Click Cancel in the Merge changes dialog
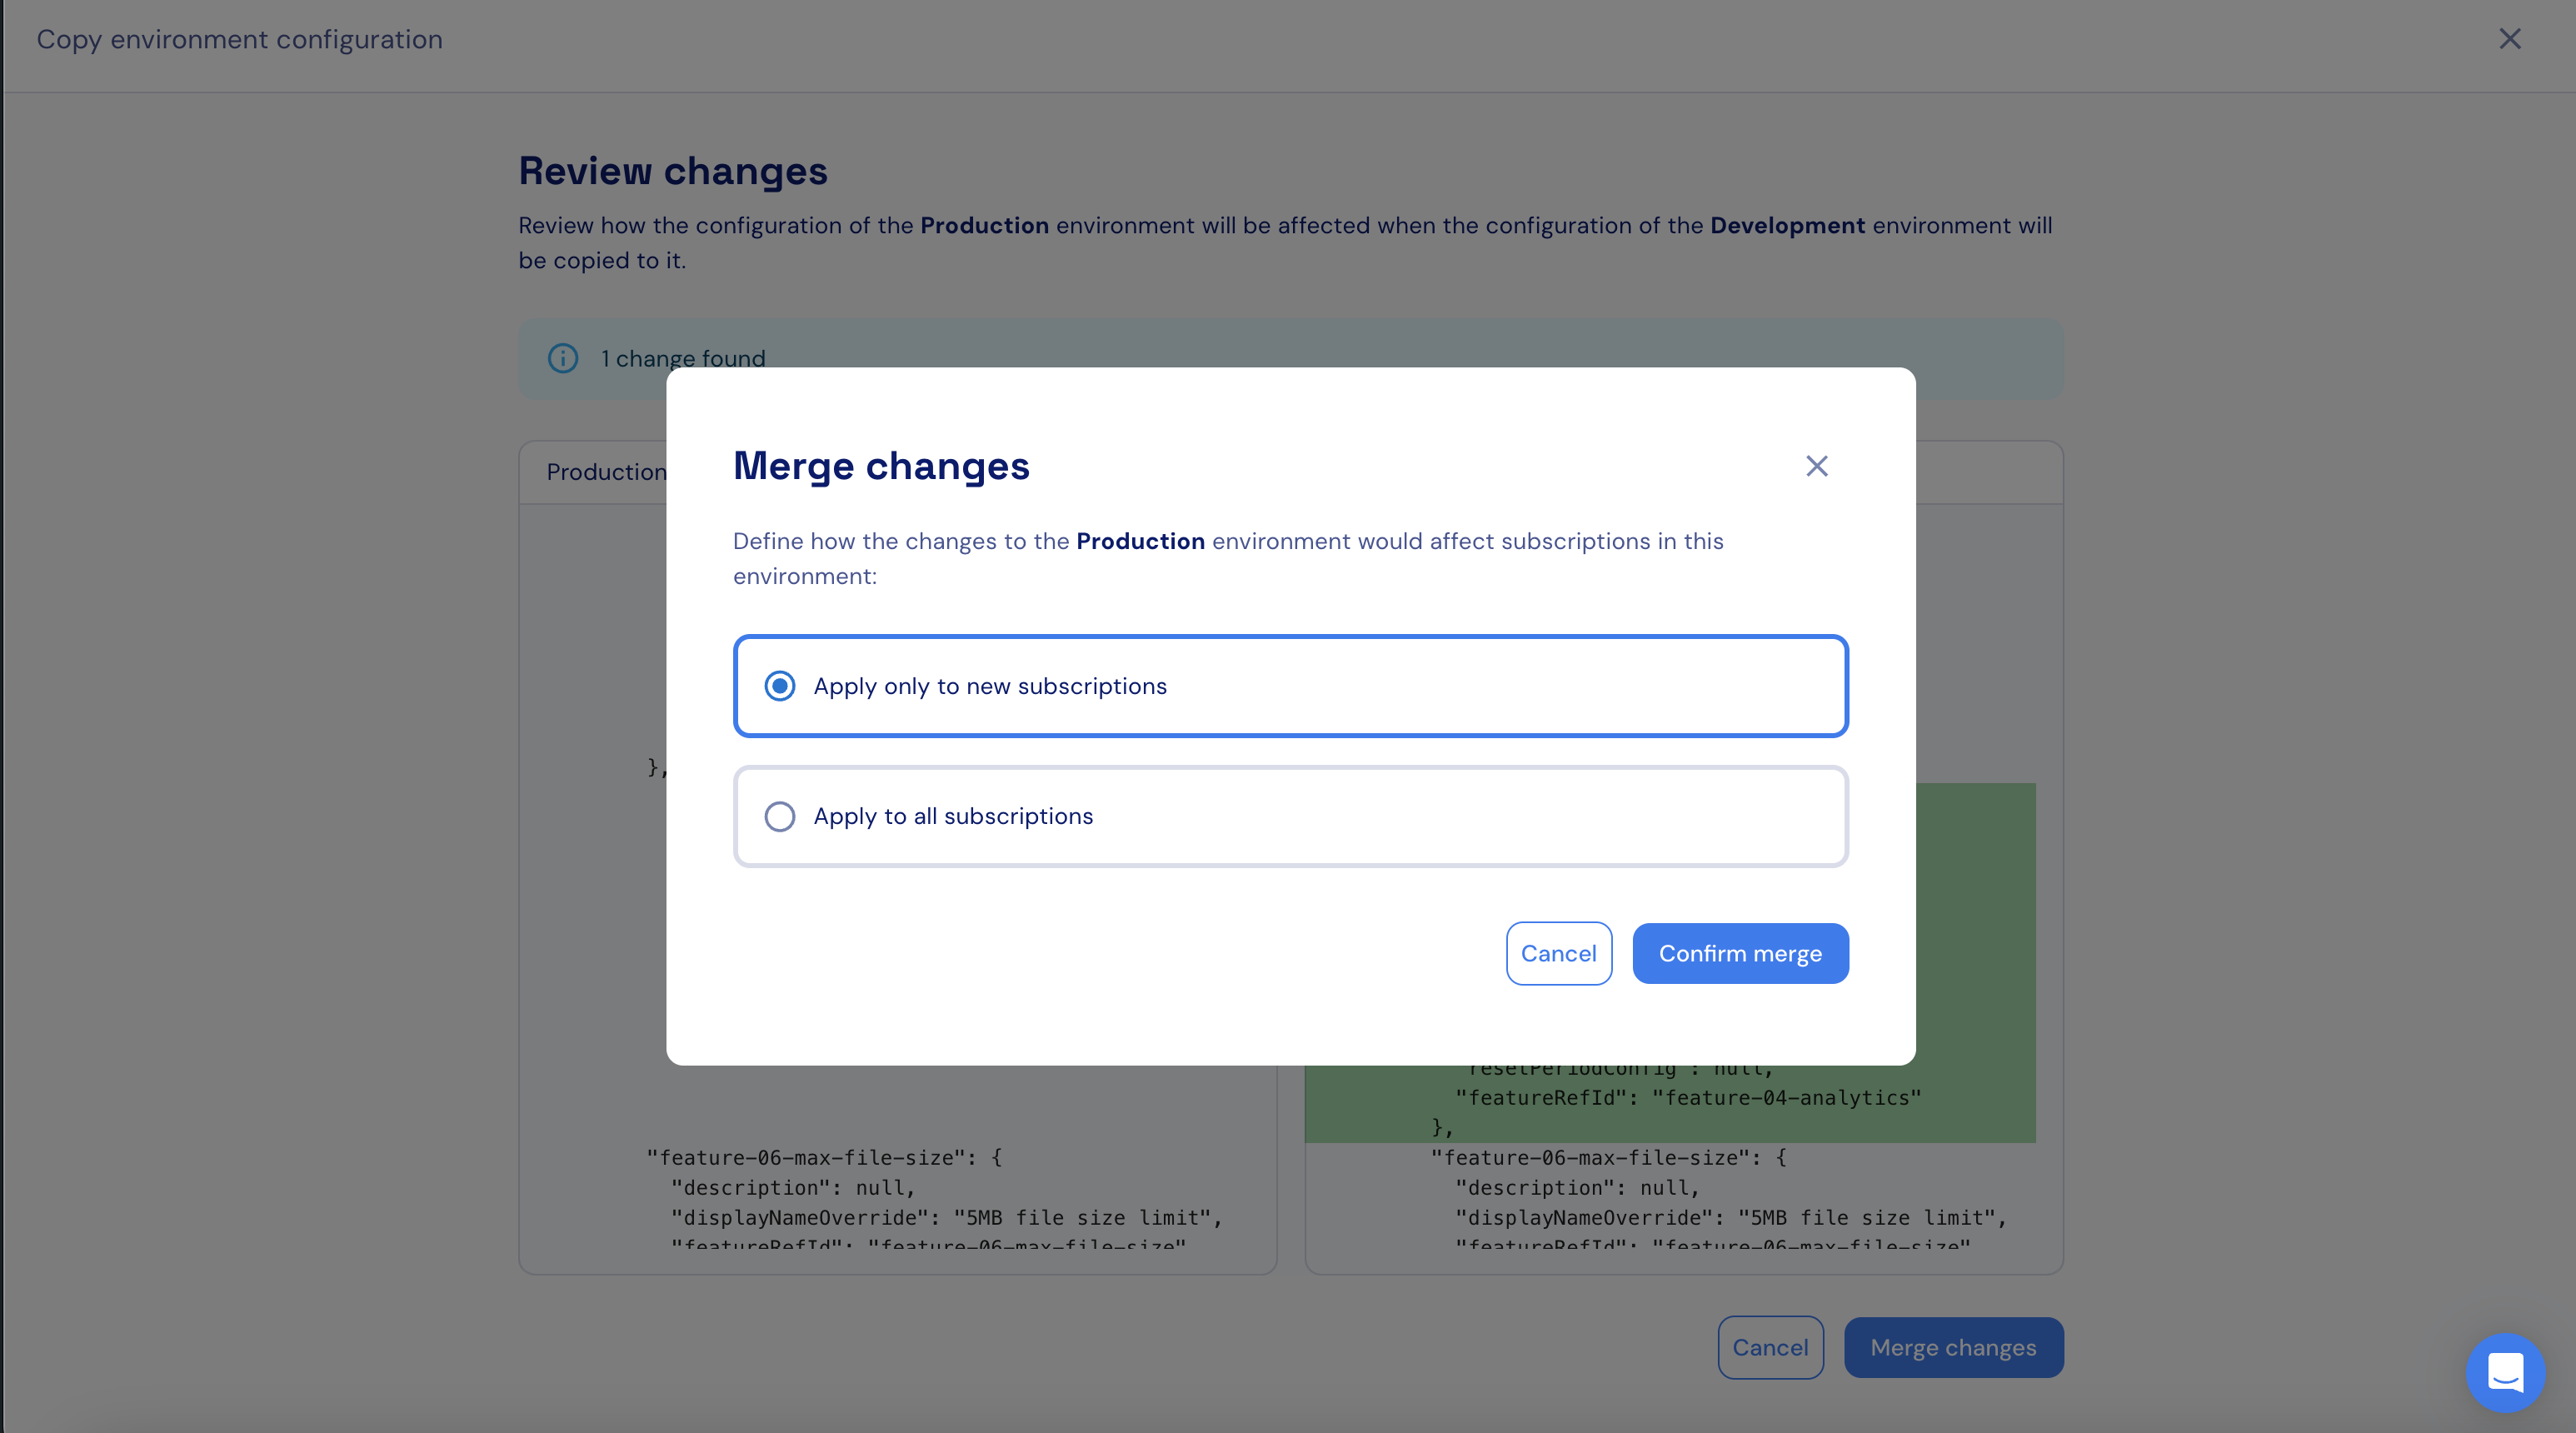The height and width of the screenshot is (1433, 2576). [x=1558, y=953]
